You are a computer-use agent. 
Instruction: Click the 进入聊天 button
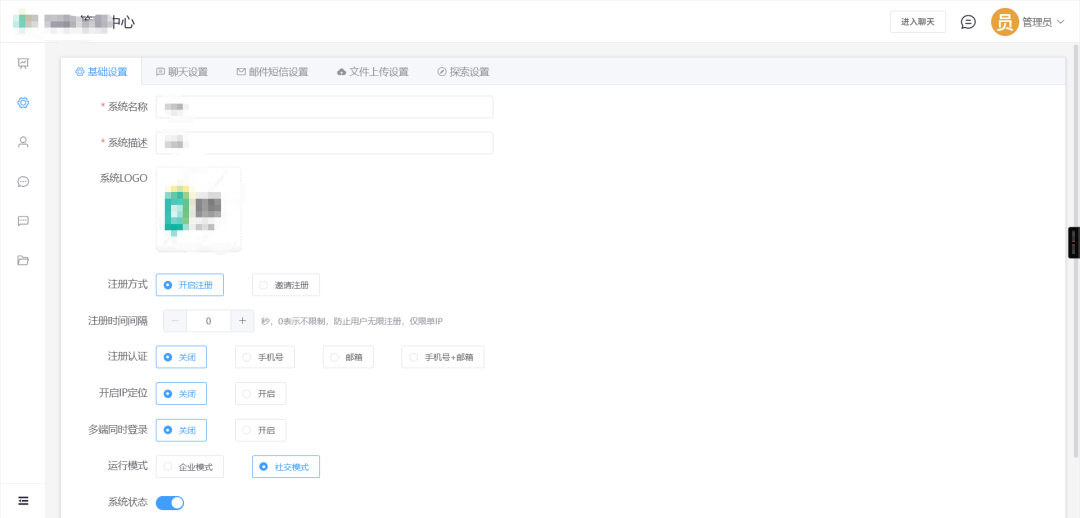(917, 22)
